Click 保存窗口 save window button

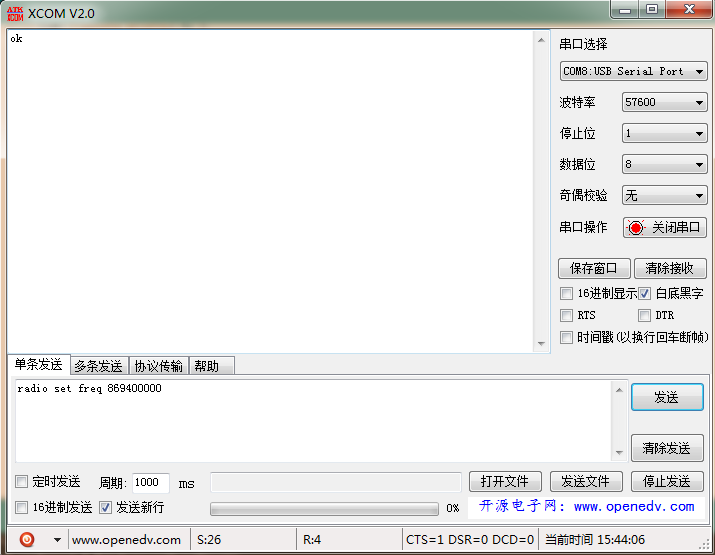[x=594, y=268]
